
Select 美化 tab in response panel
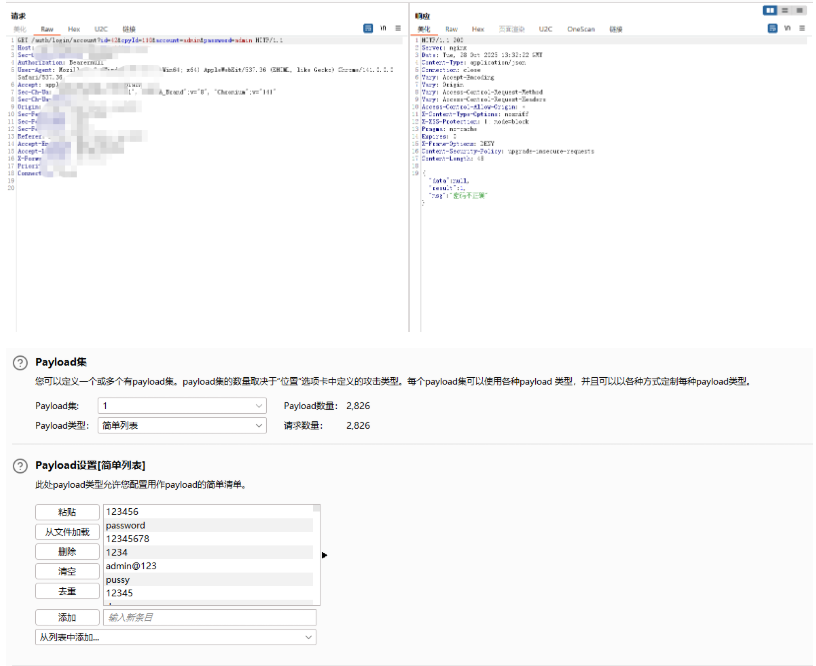coord(424,29)
